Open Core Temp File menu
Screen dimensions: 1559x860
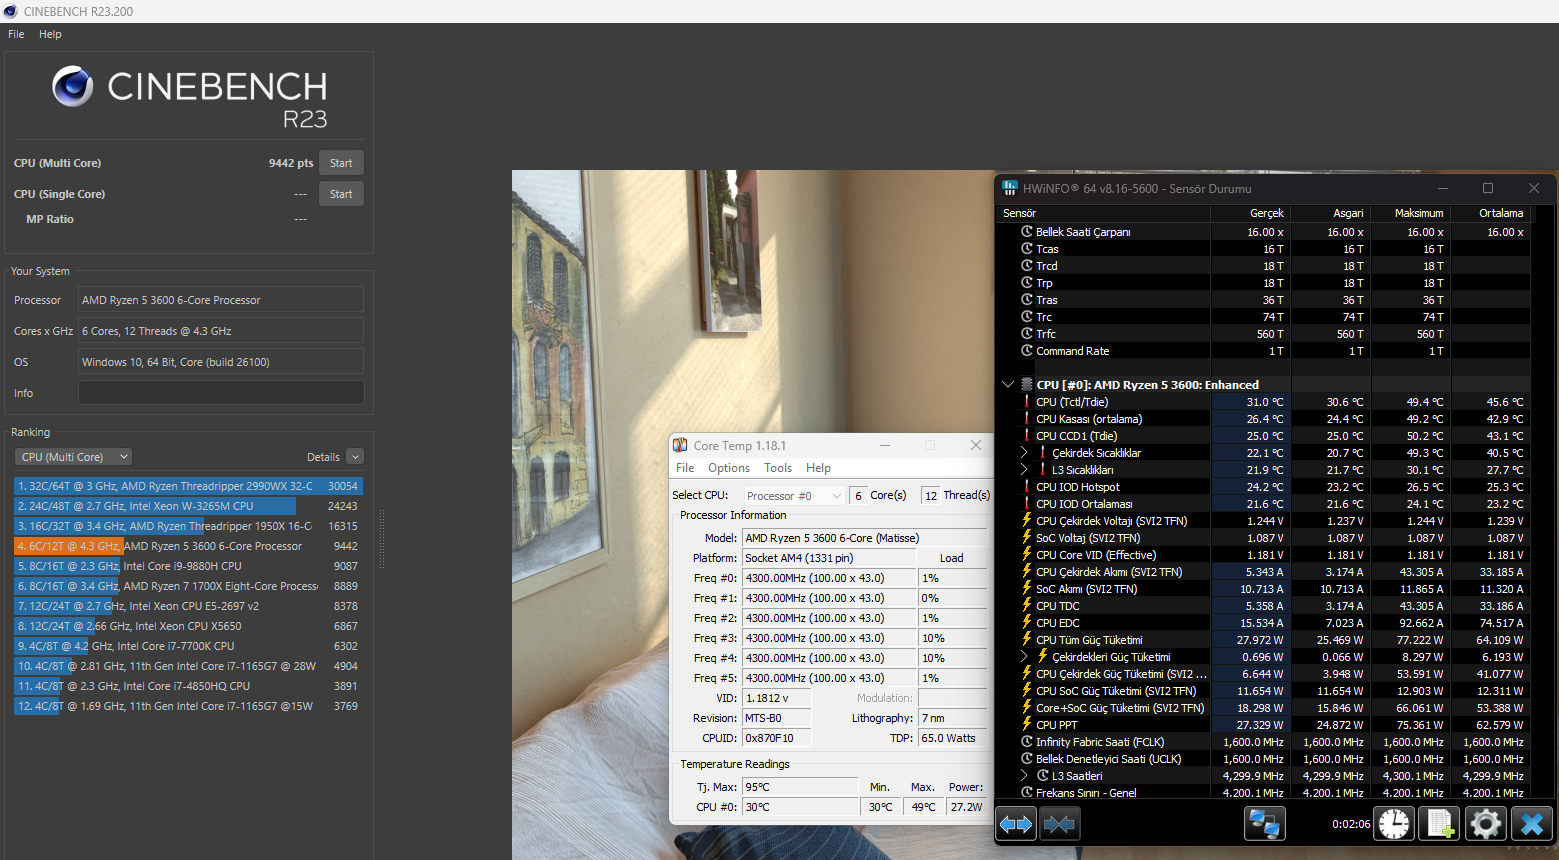[685, 468]
